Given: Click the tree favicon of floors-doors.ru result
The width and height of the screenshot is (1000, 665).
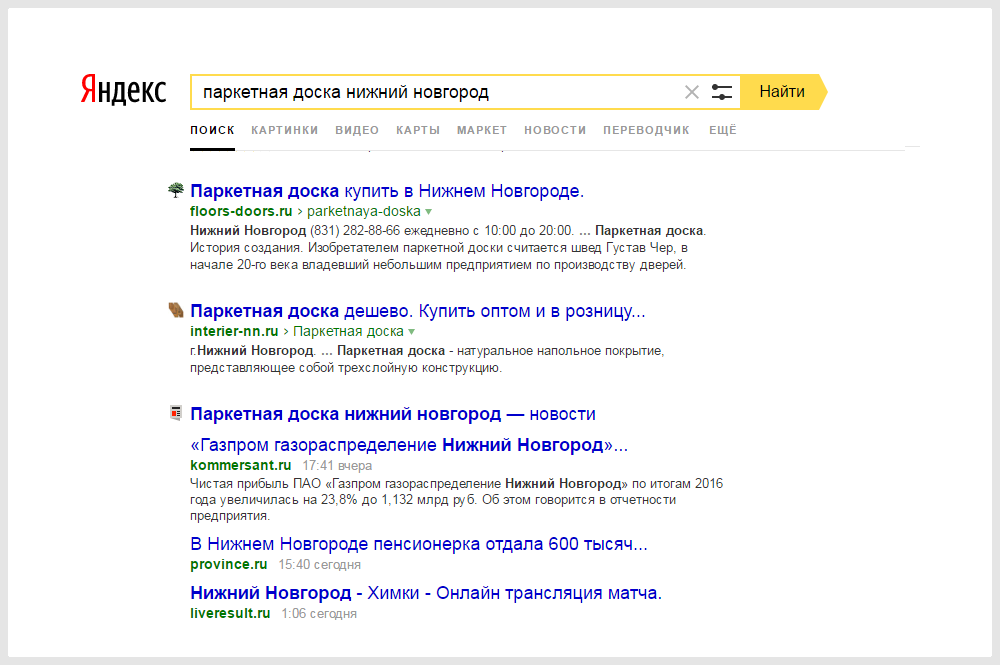Looking at the screenshot, I should pos(175,189).
